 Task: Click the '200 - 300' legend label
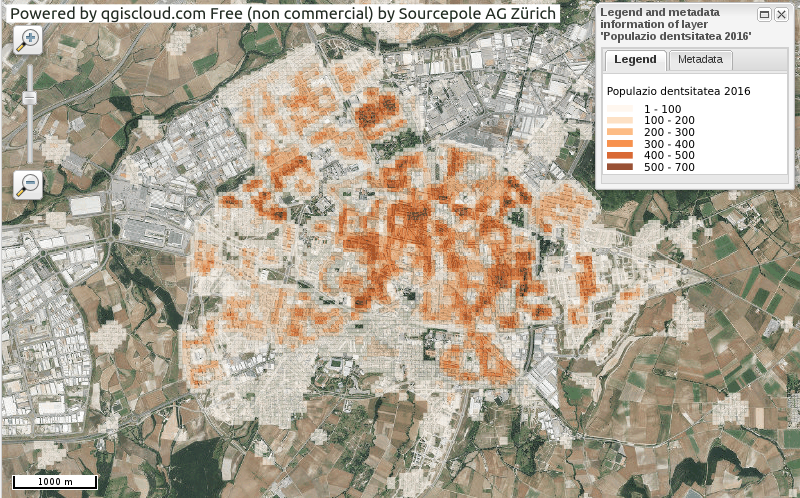(x=669, y=132)
